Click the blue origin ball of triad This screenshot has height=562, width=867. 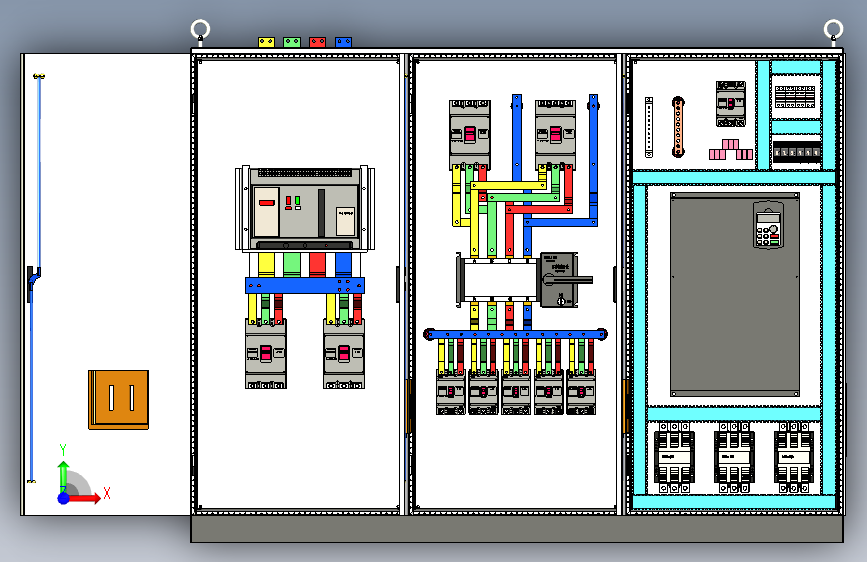64,498
